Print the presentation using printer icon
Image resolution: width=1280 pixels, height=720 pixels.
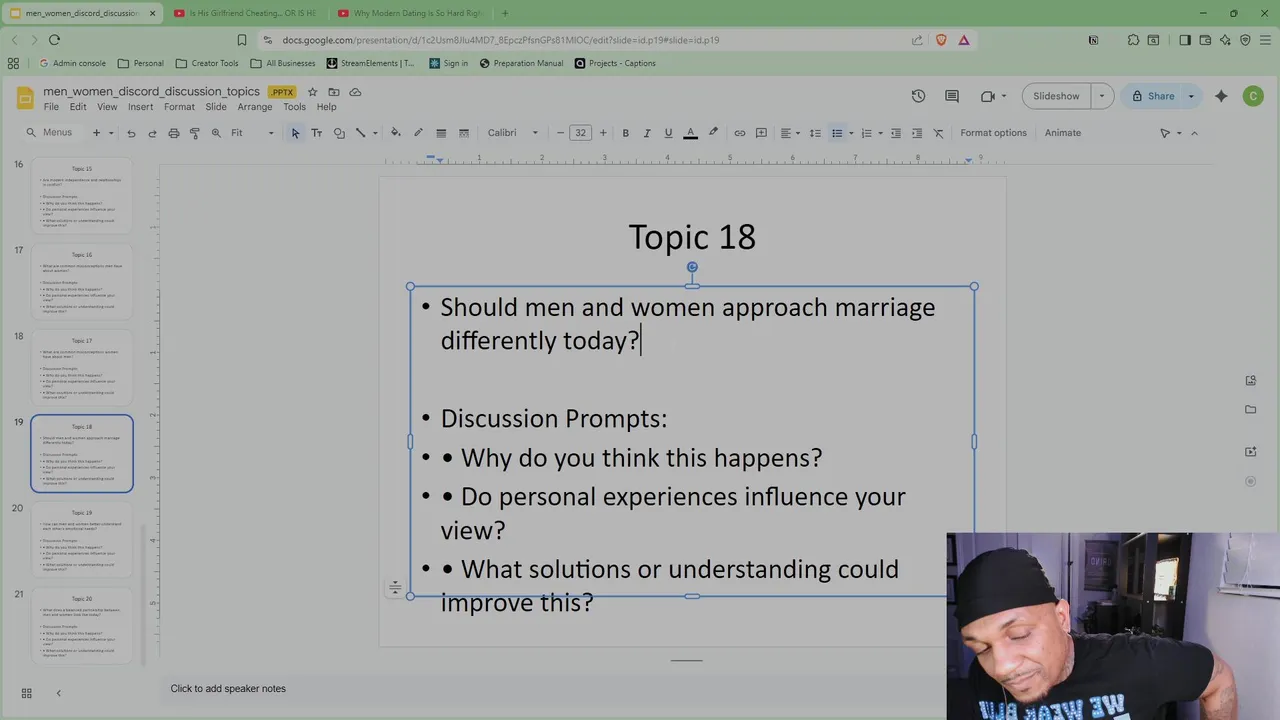174,133
